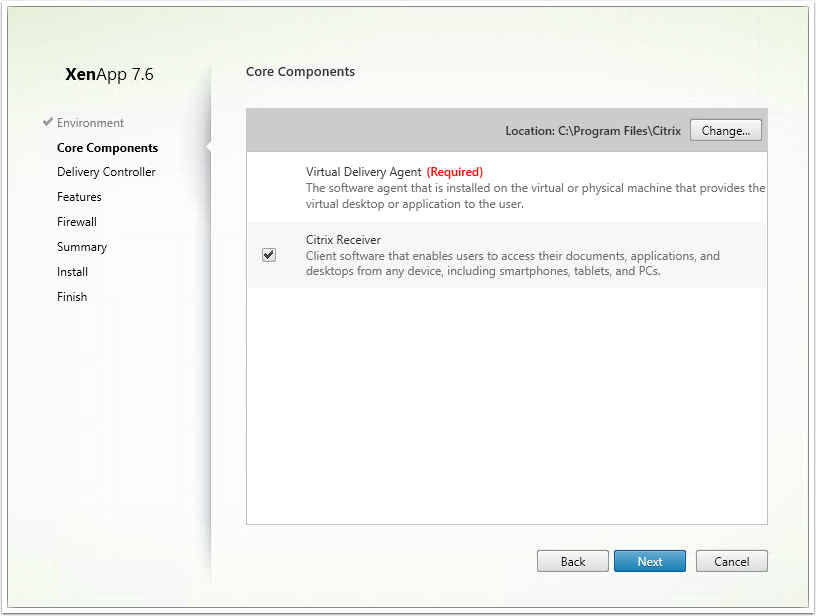The width and height of the screenshot is (816, 616).
Task: Cancel the XenApp installation
Action: click(731, 561)
